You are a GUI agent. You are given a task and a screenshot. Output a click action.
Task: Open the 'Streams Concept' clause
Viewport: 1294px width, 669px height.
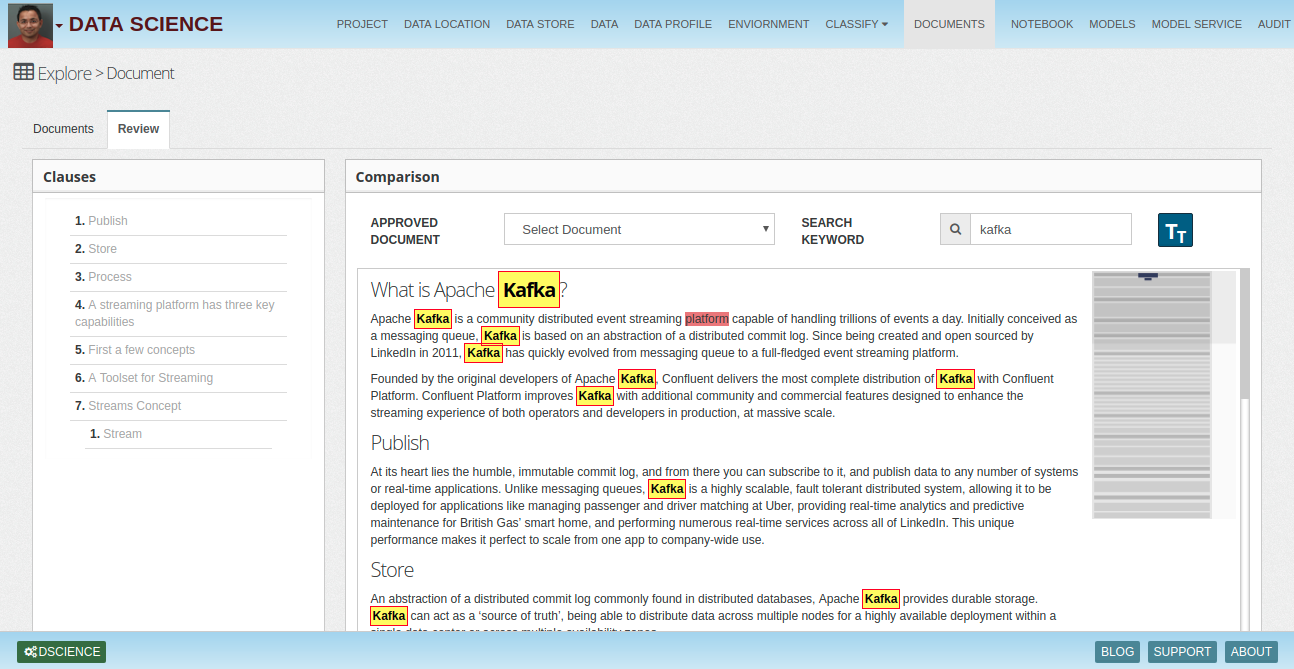click(x=135, y=406)
